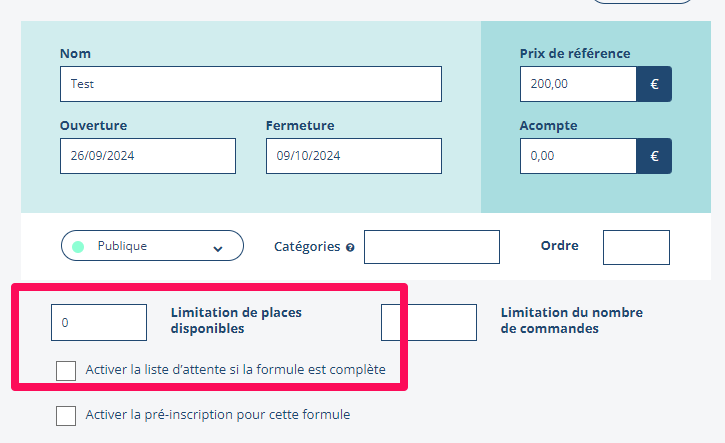725x443 pixels.
Task: Click the euro icon beside Prix de référence
Action: click(654, 84)
